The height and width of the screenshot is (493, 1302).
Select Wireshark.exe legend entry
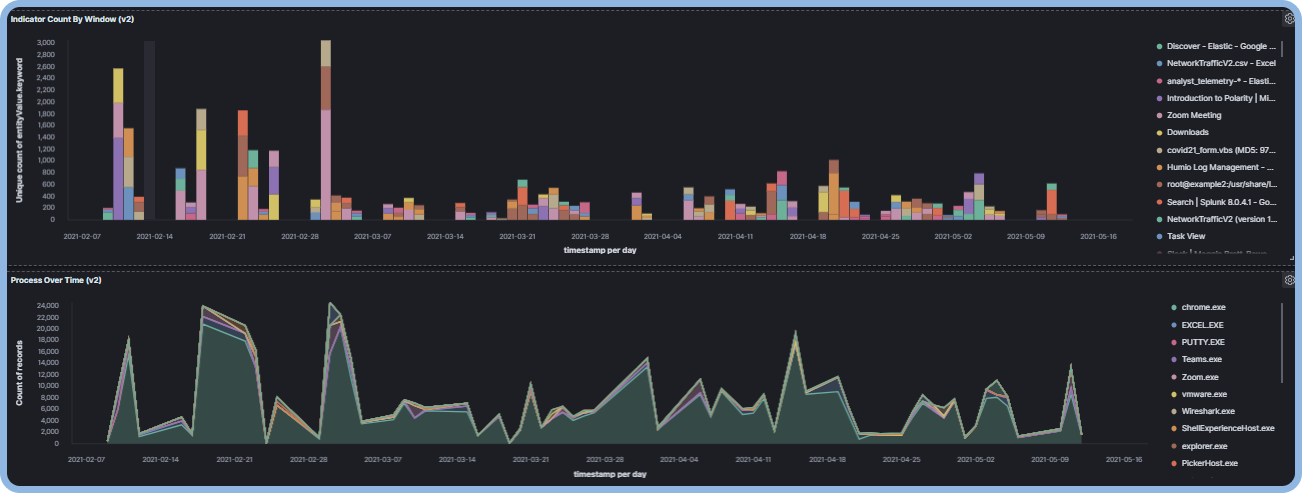pyautogui.click(x=1206, y=410)
